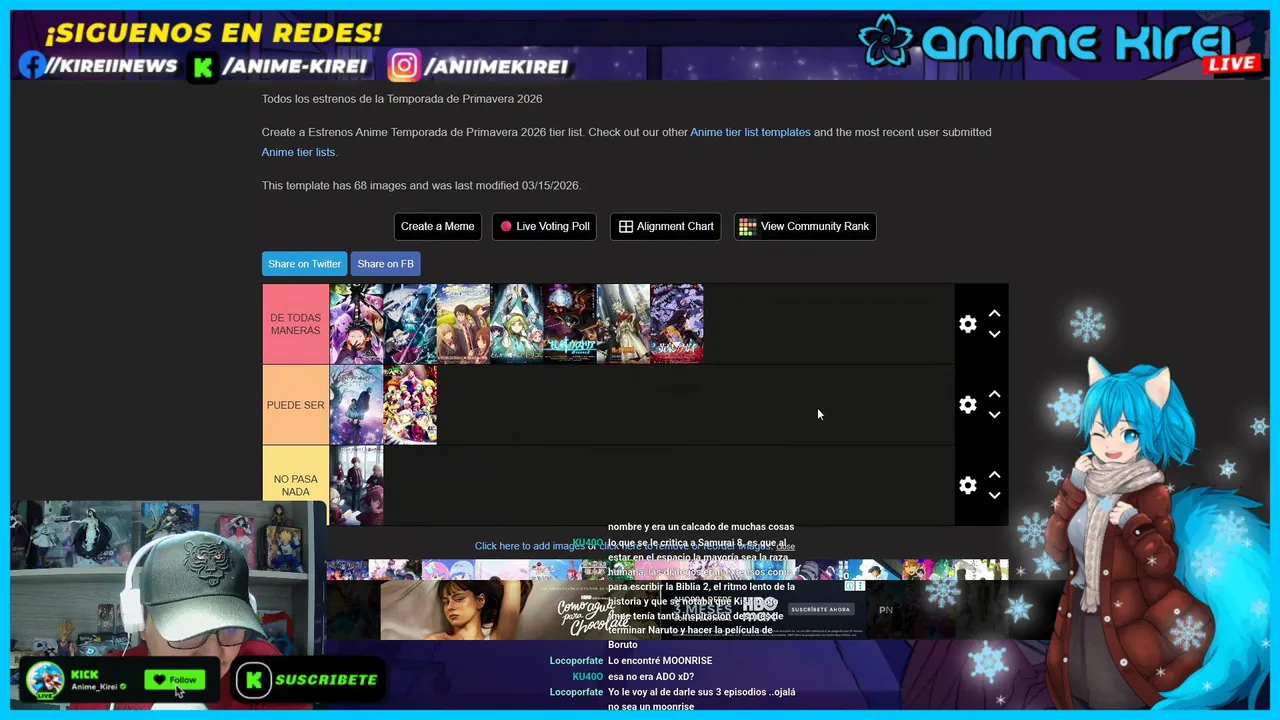Click the Share on FB button

coord(385,264)
